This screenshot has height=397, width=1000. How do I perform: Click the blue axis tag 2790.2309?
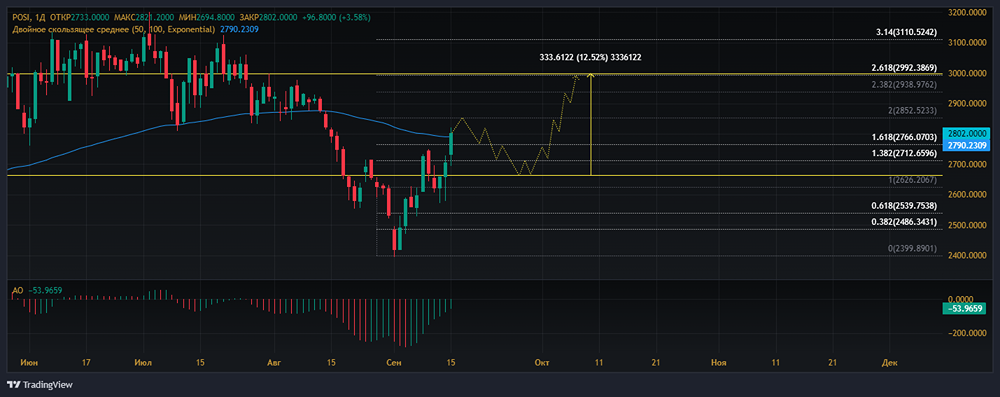coord(968,146)
